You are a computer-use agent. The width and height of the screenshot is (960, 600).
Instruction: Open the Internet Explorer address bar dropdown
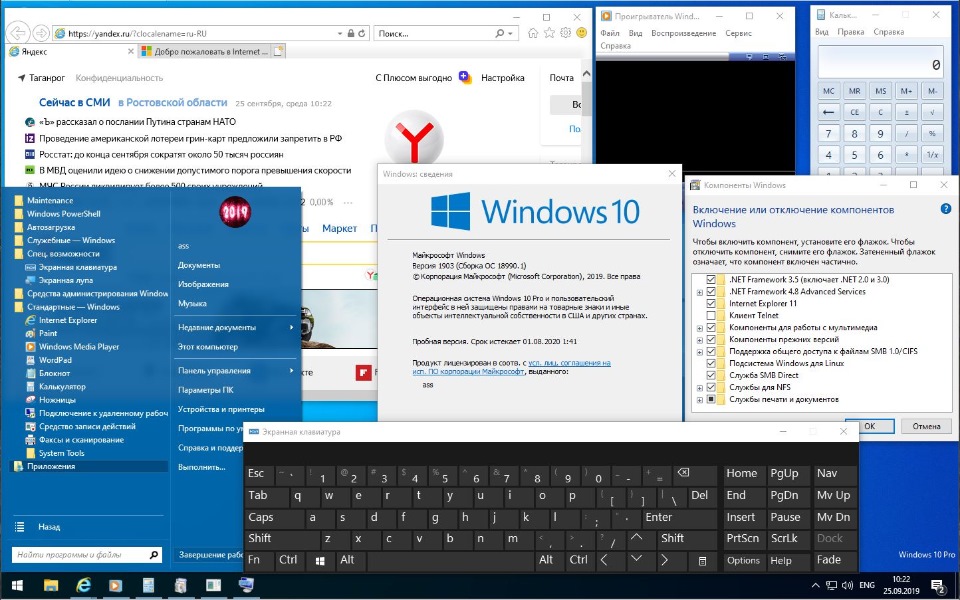click(x=340, y=33)
